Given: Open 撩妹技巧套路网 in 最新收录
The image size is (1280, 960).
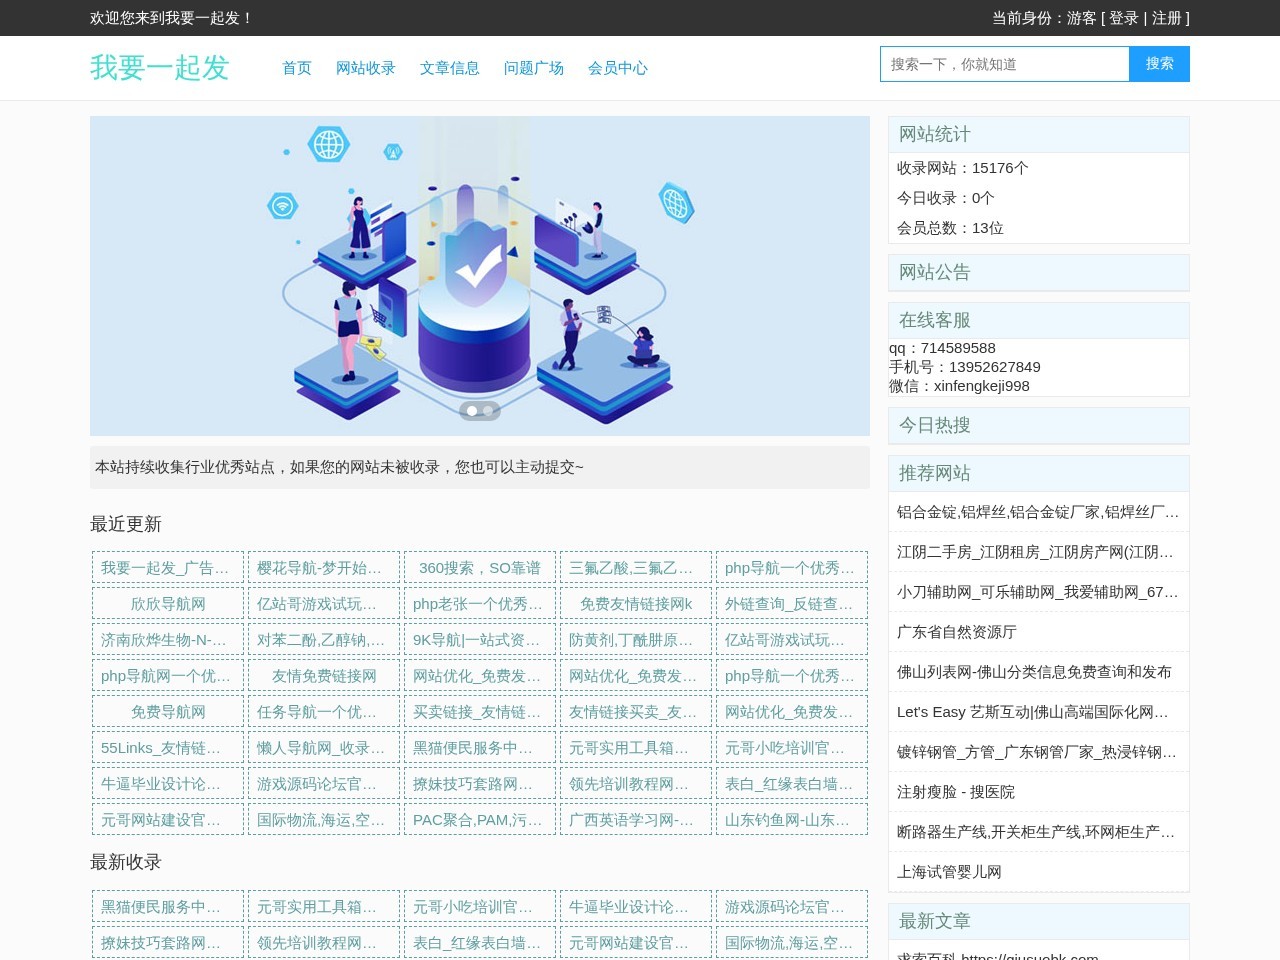Looking at the screenshot, I should [168, 943].
